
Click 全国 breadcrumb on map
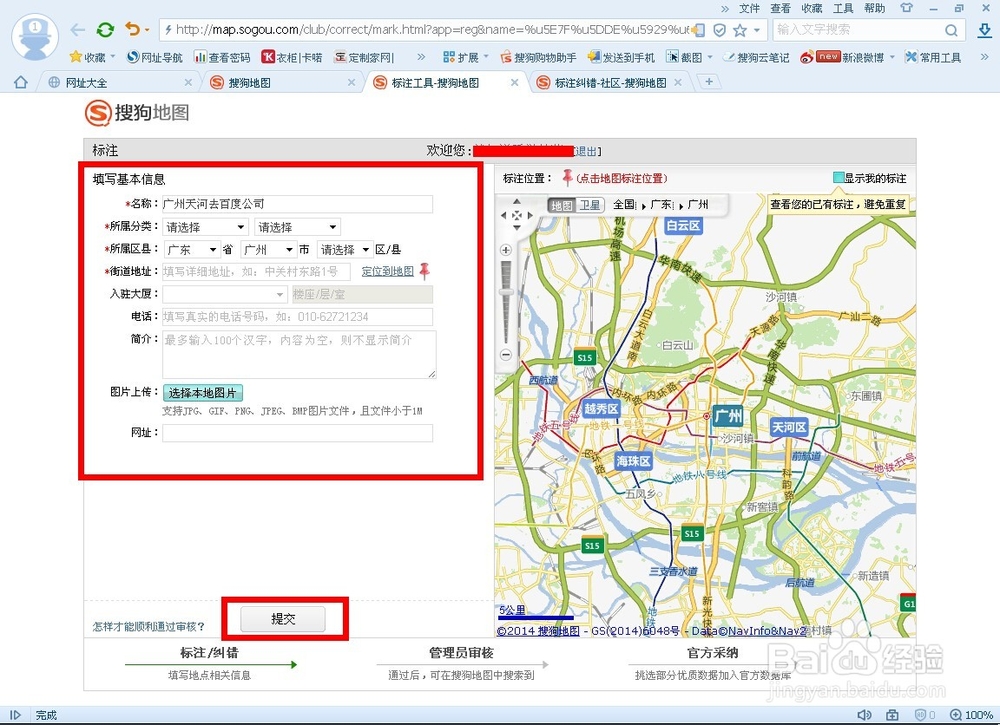624,205
